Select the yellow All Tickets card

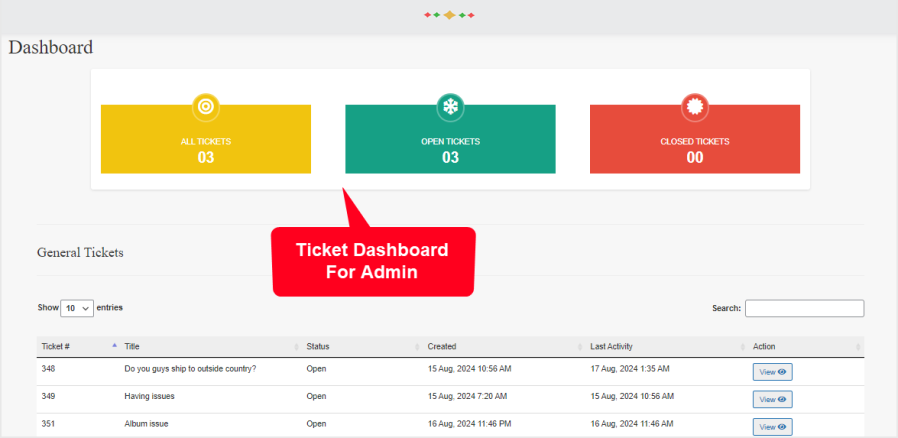point(206,145)
